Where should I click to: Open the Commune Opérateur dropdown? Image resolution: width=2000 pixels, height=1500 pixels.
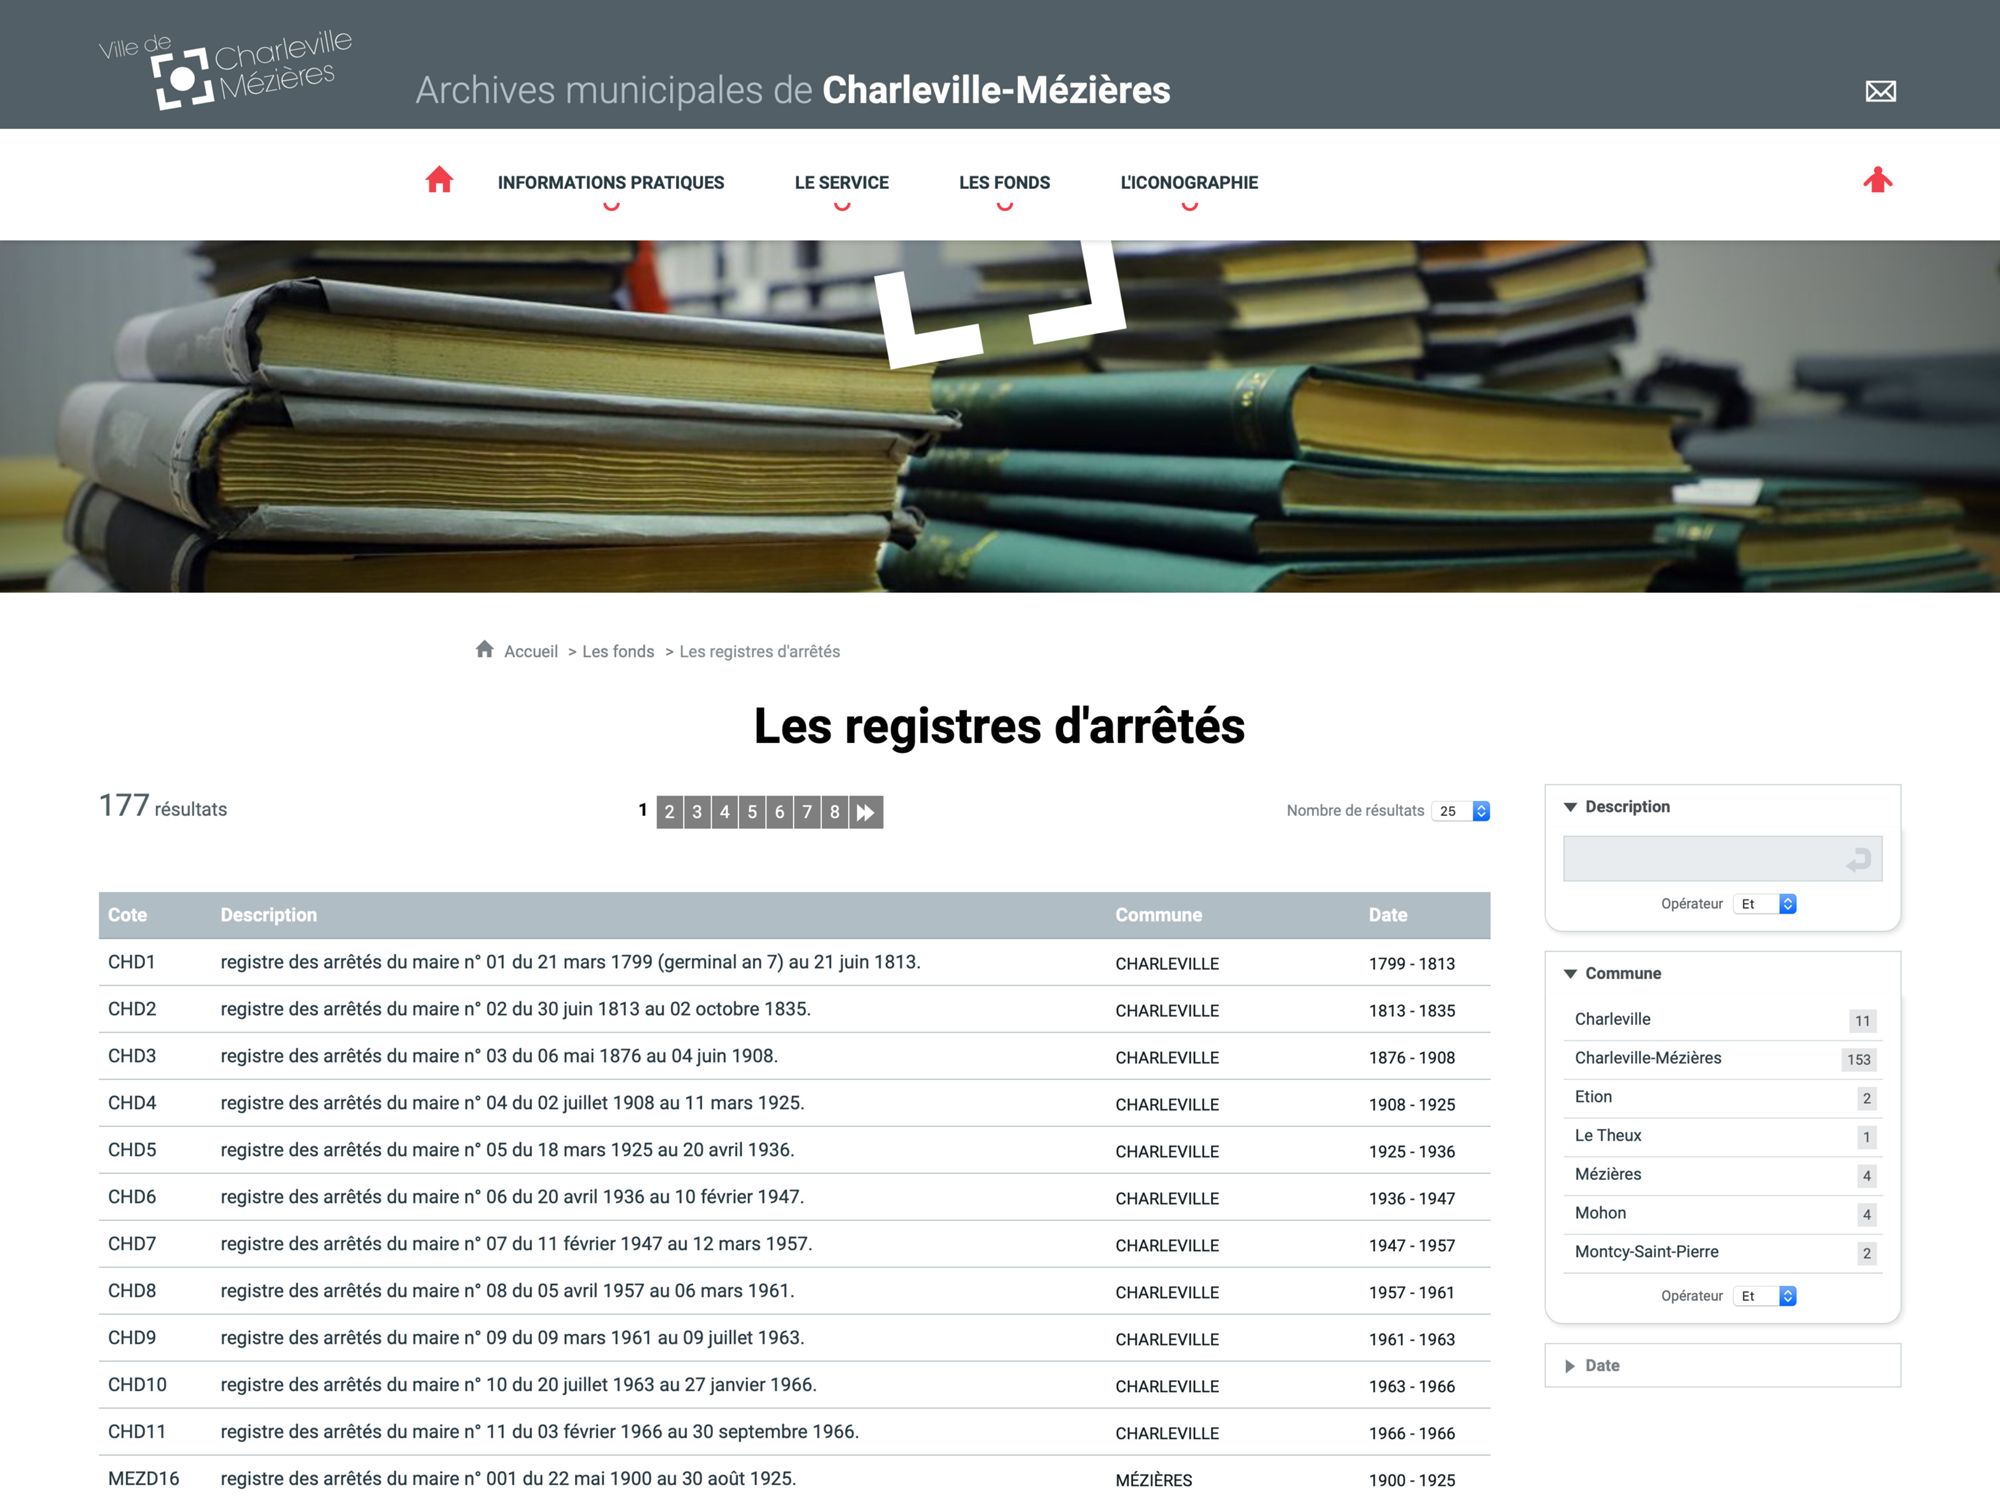point(1767,1296)
